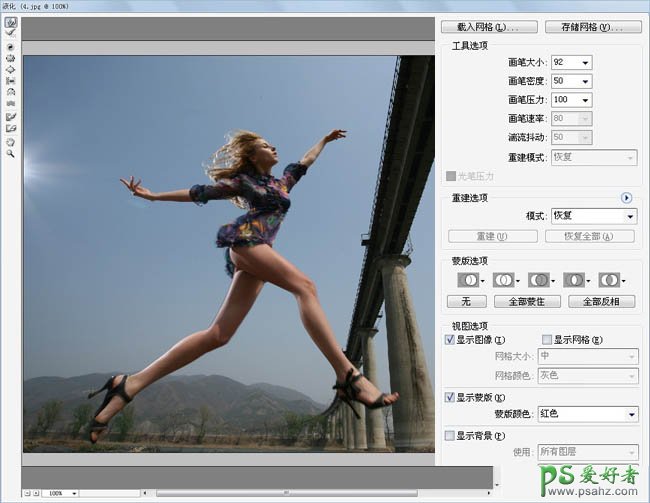Choose the Pucker tool
The image size is (650, 503).
10,58
